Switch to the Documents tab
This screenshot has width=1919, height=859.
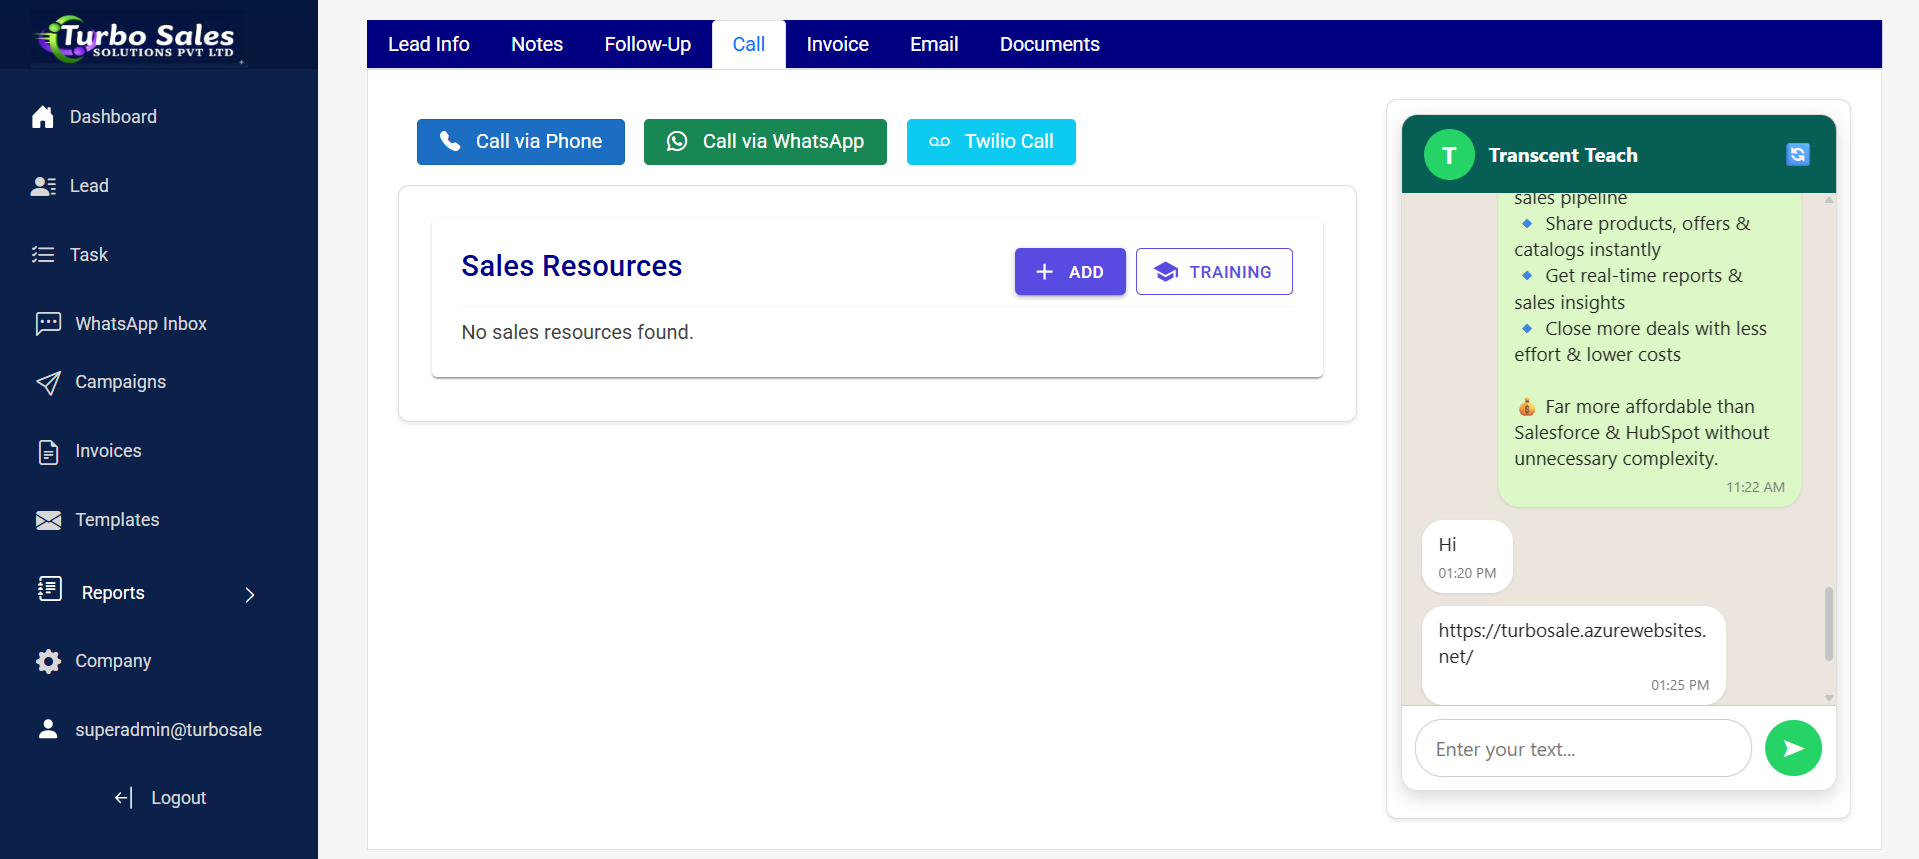(1049, 44)
